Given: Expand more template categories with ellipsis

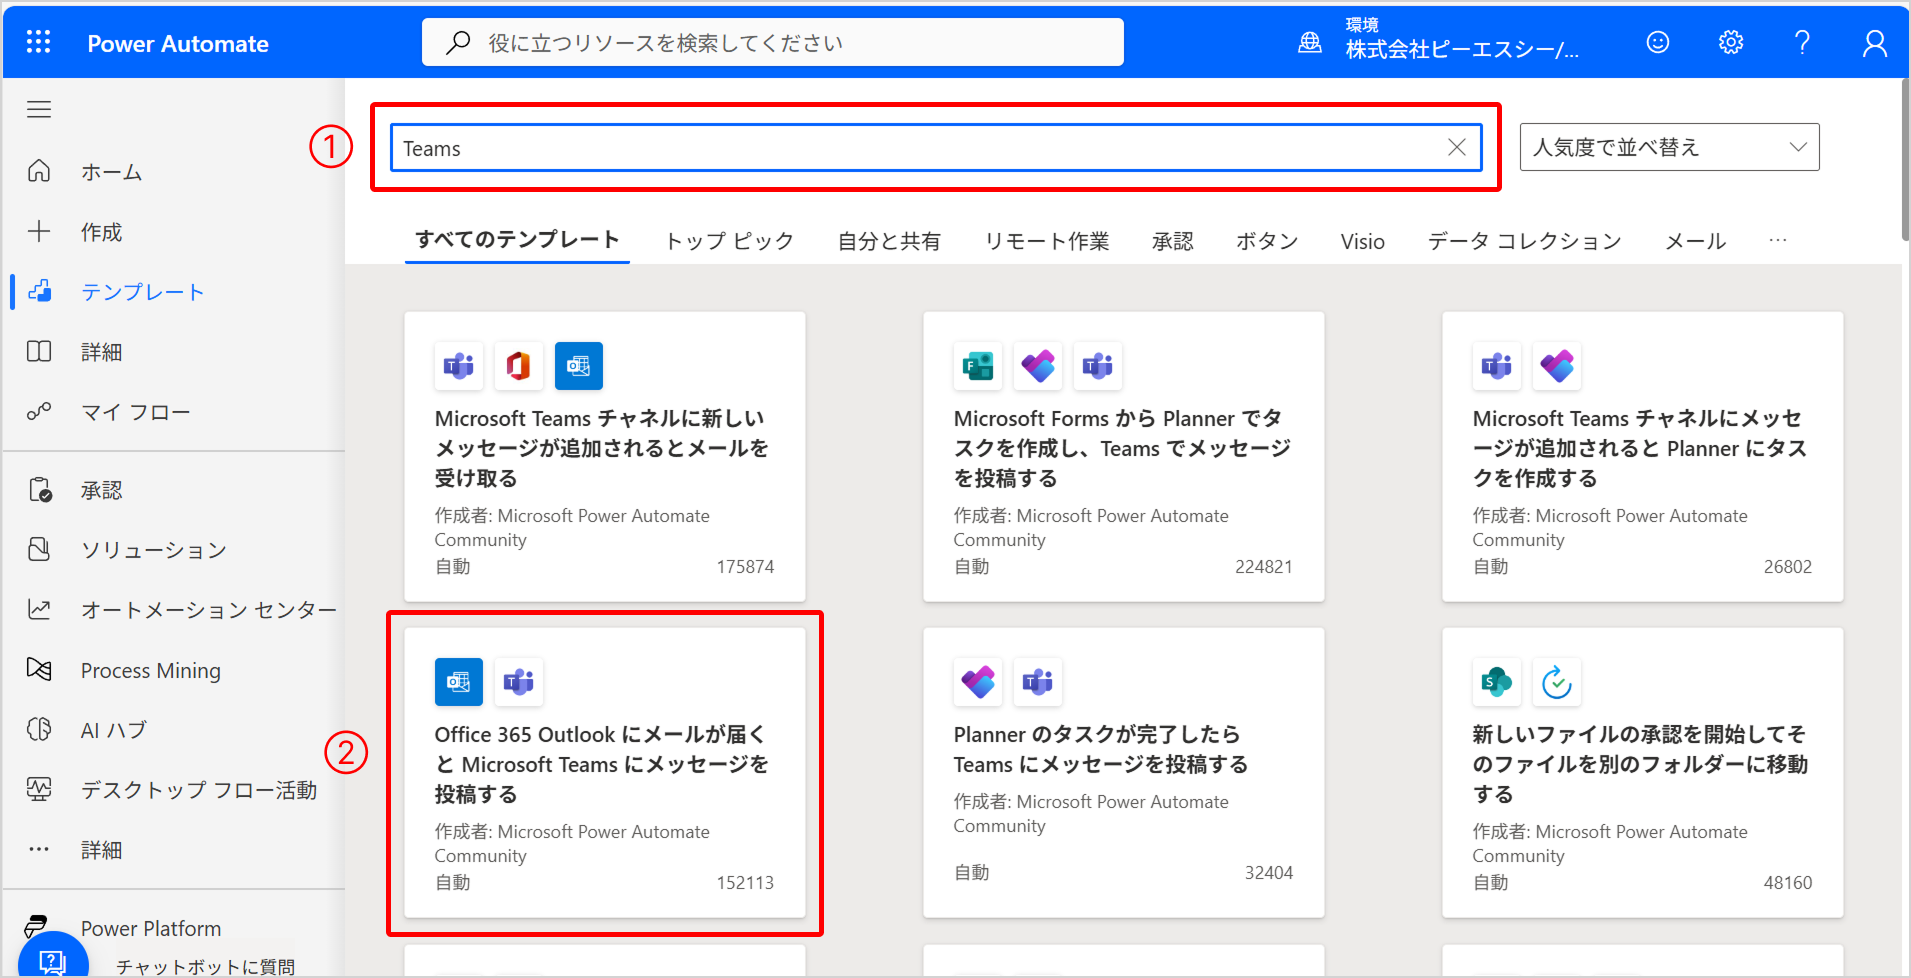Looking at the screenshot, I should [x=1777, y=241].
